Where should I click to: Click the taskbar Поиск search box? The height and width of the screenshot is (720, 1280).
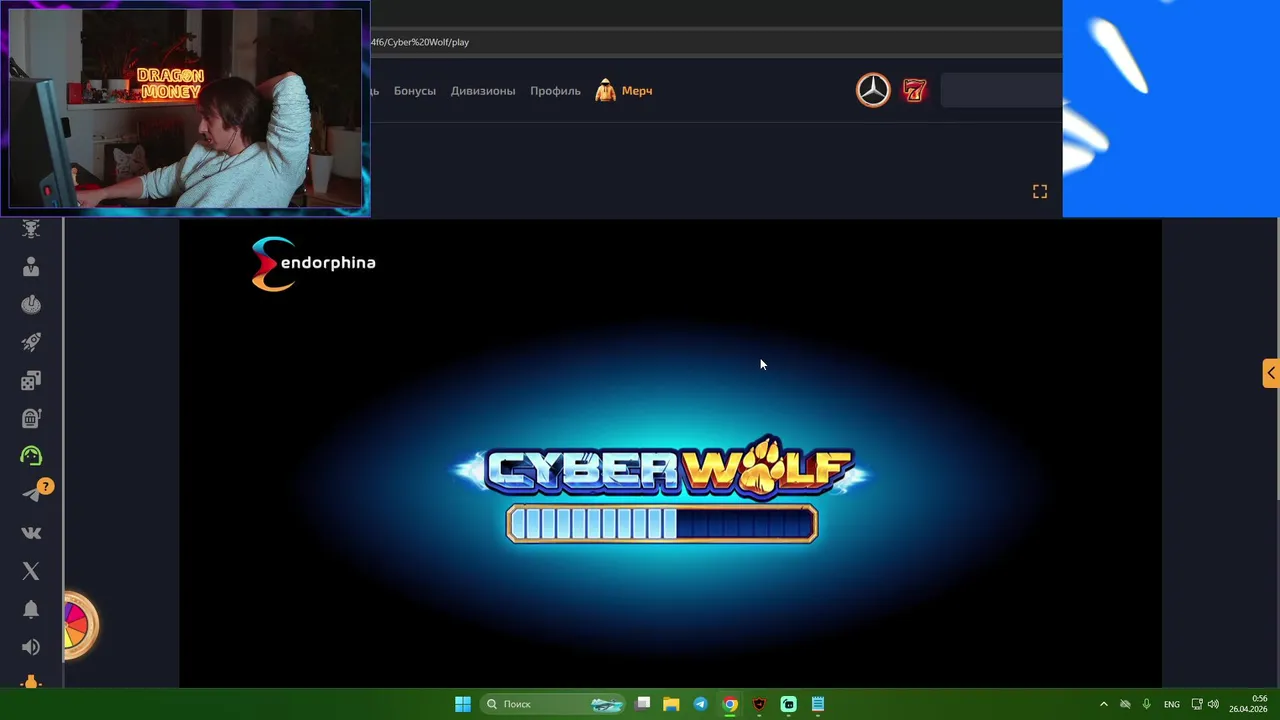(x=552, y=704)
